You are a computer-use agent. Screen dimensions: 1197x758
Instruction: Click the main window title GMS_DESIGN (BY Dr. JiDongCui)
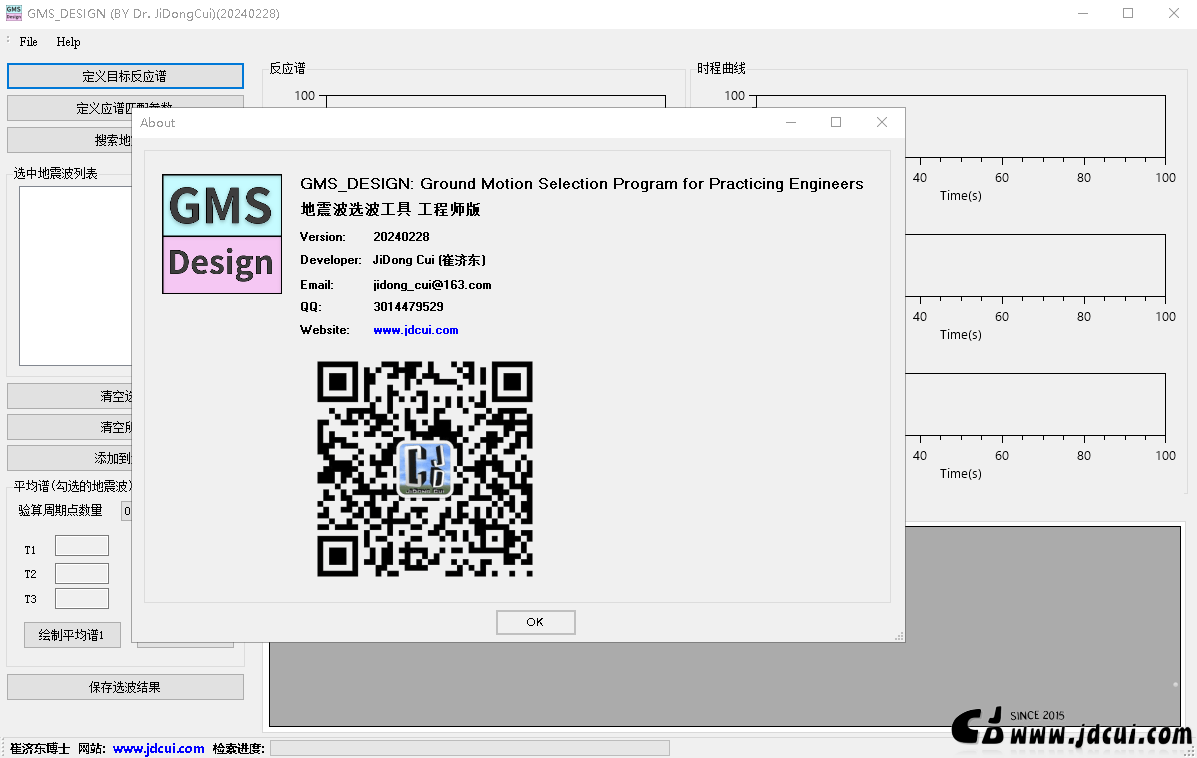[153, 14]
